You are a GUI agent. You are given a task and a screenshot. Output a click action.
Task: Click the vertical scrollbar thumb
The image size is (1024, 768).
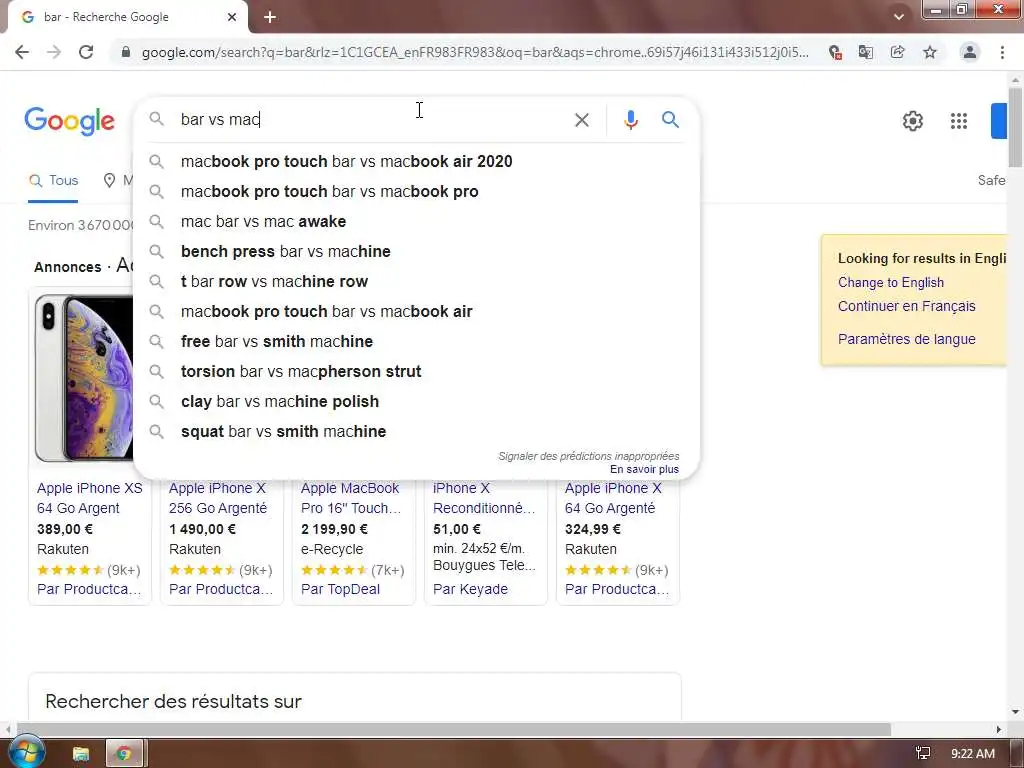click(1015, 127)
